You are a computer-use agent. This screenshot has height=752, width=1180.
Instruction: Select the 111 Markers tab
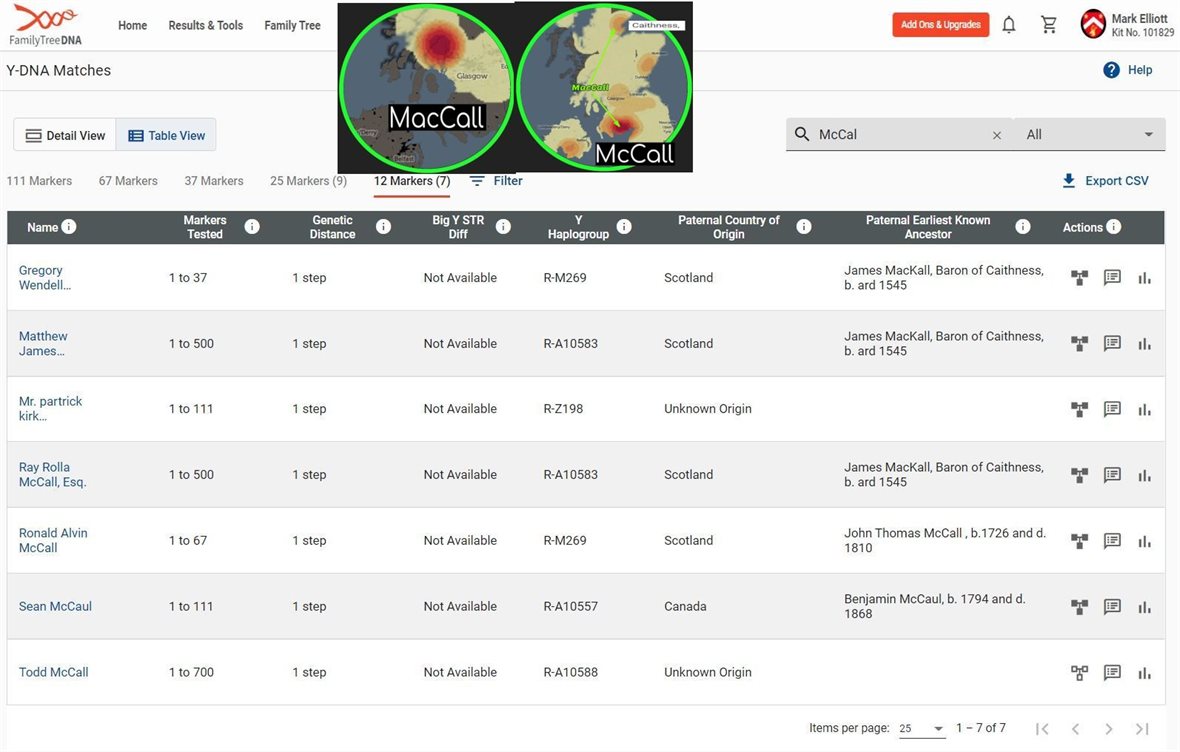(x=39, y=181)
